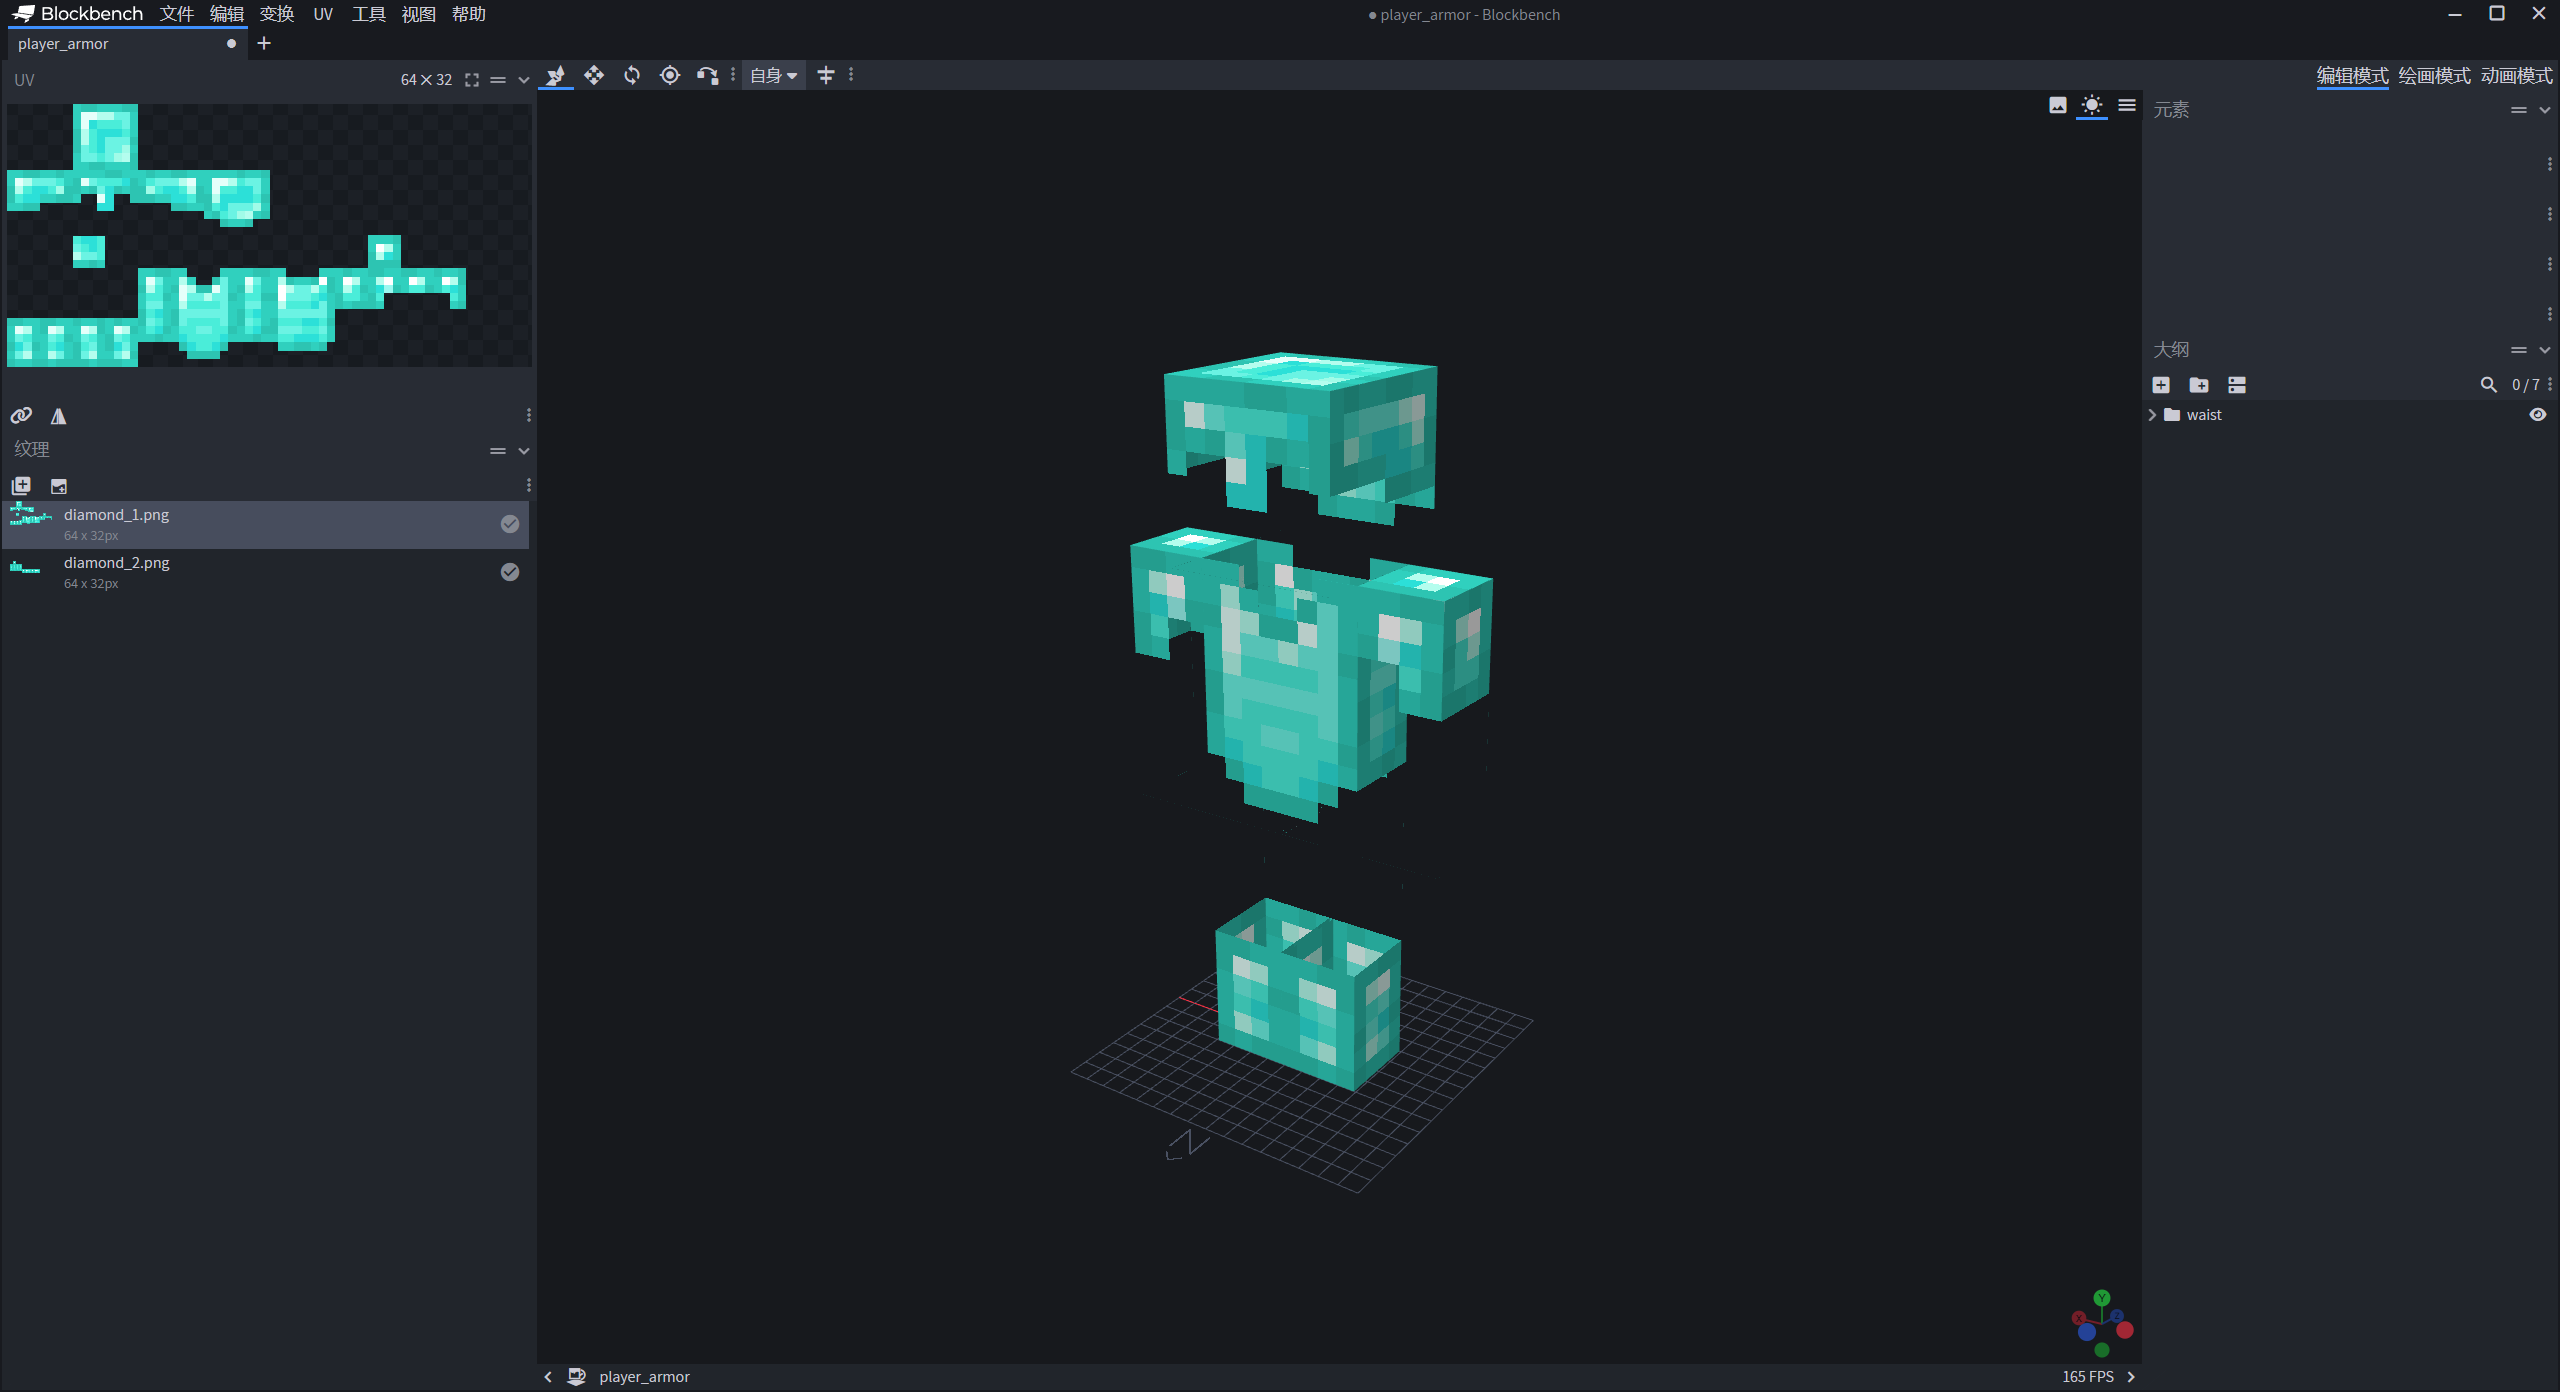Select the Pivot tool

pos(670,75)
